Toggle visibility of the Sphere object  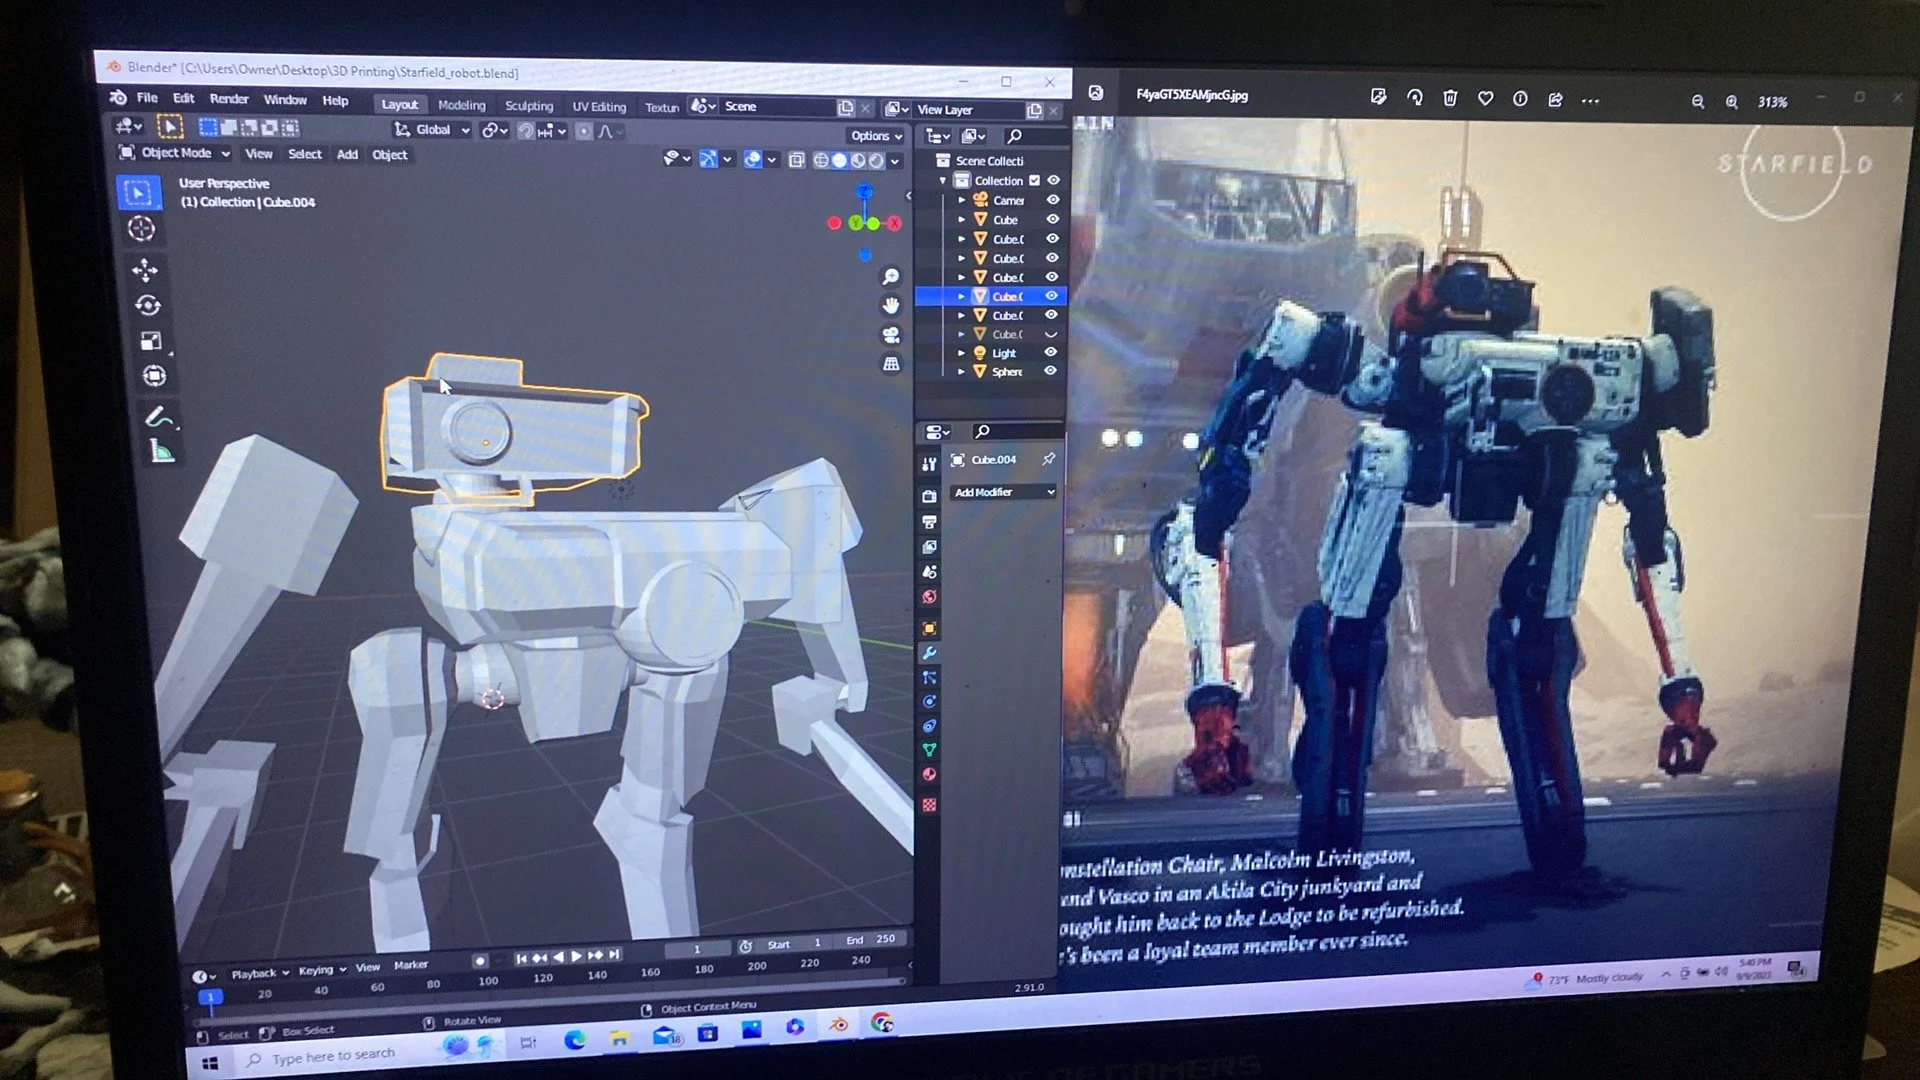click(1050, 371)
